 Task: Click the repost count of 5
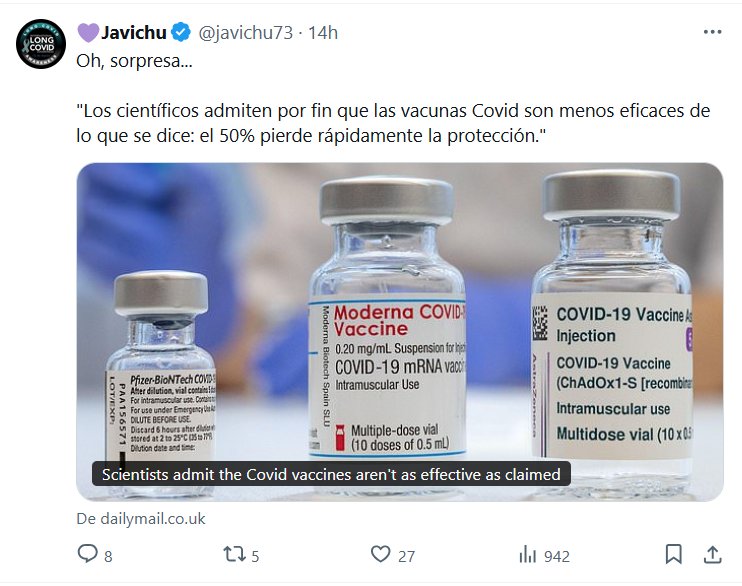click(x=255, y=556)
